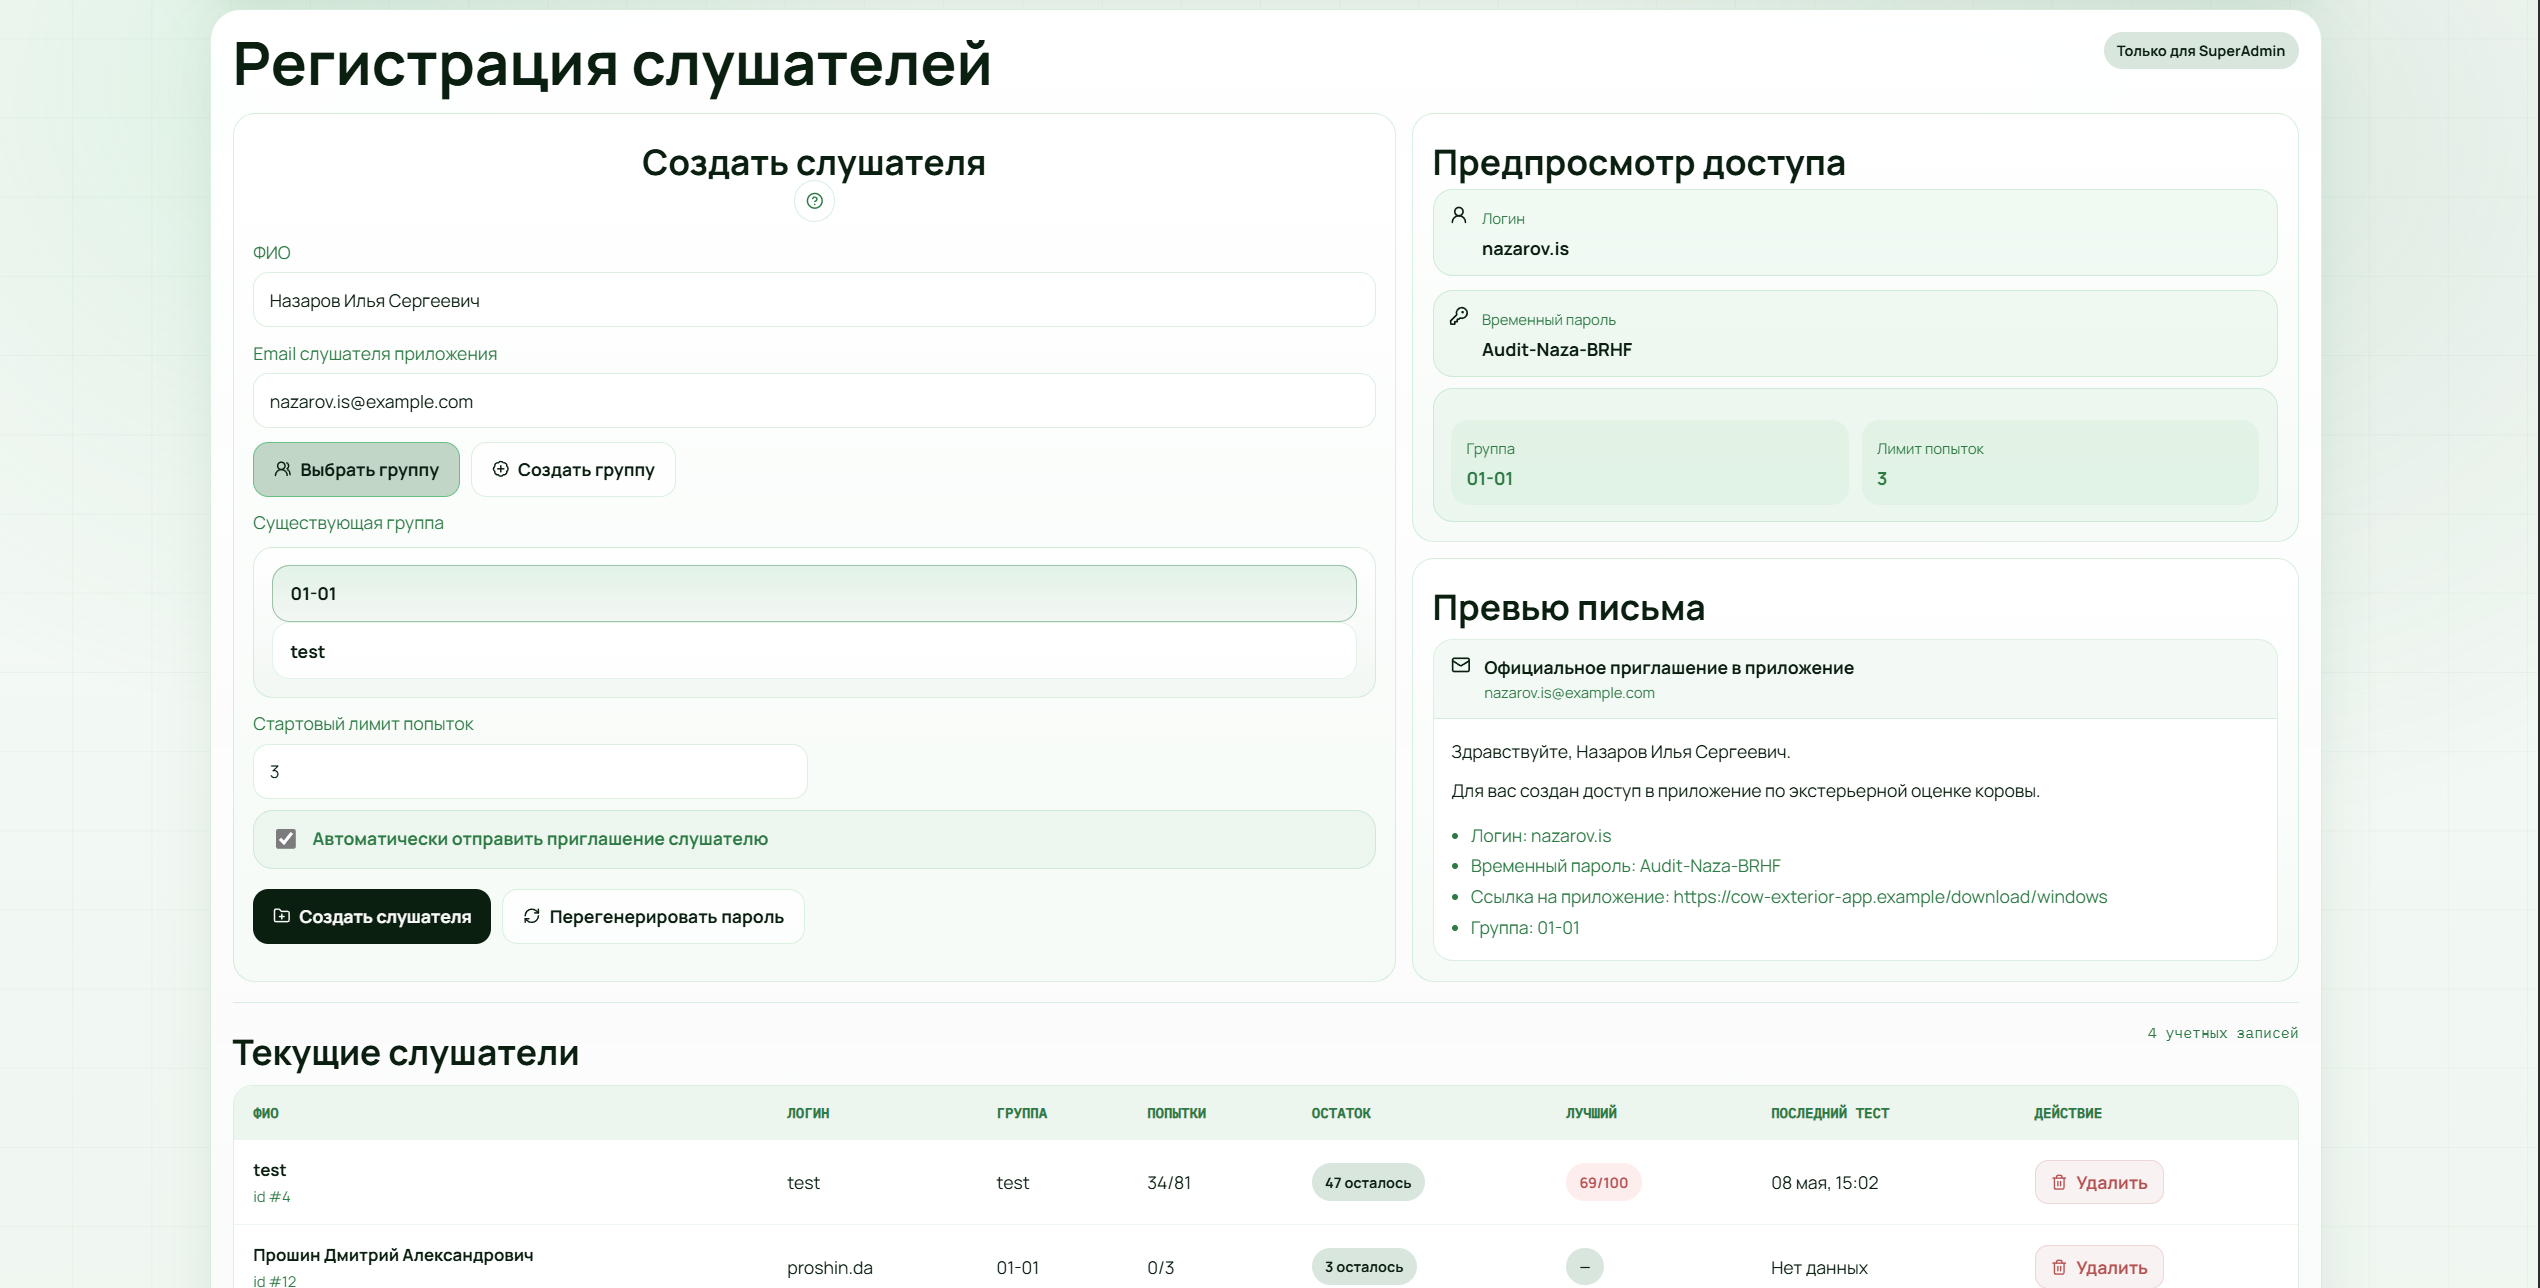Delete Прошин Дмитрий Александрович's row
The height and width of the screenshot is (1288, 2540).
(2099, 1267)
